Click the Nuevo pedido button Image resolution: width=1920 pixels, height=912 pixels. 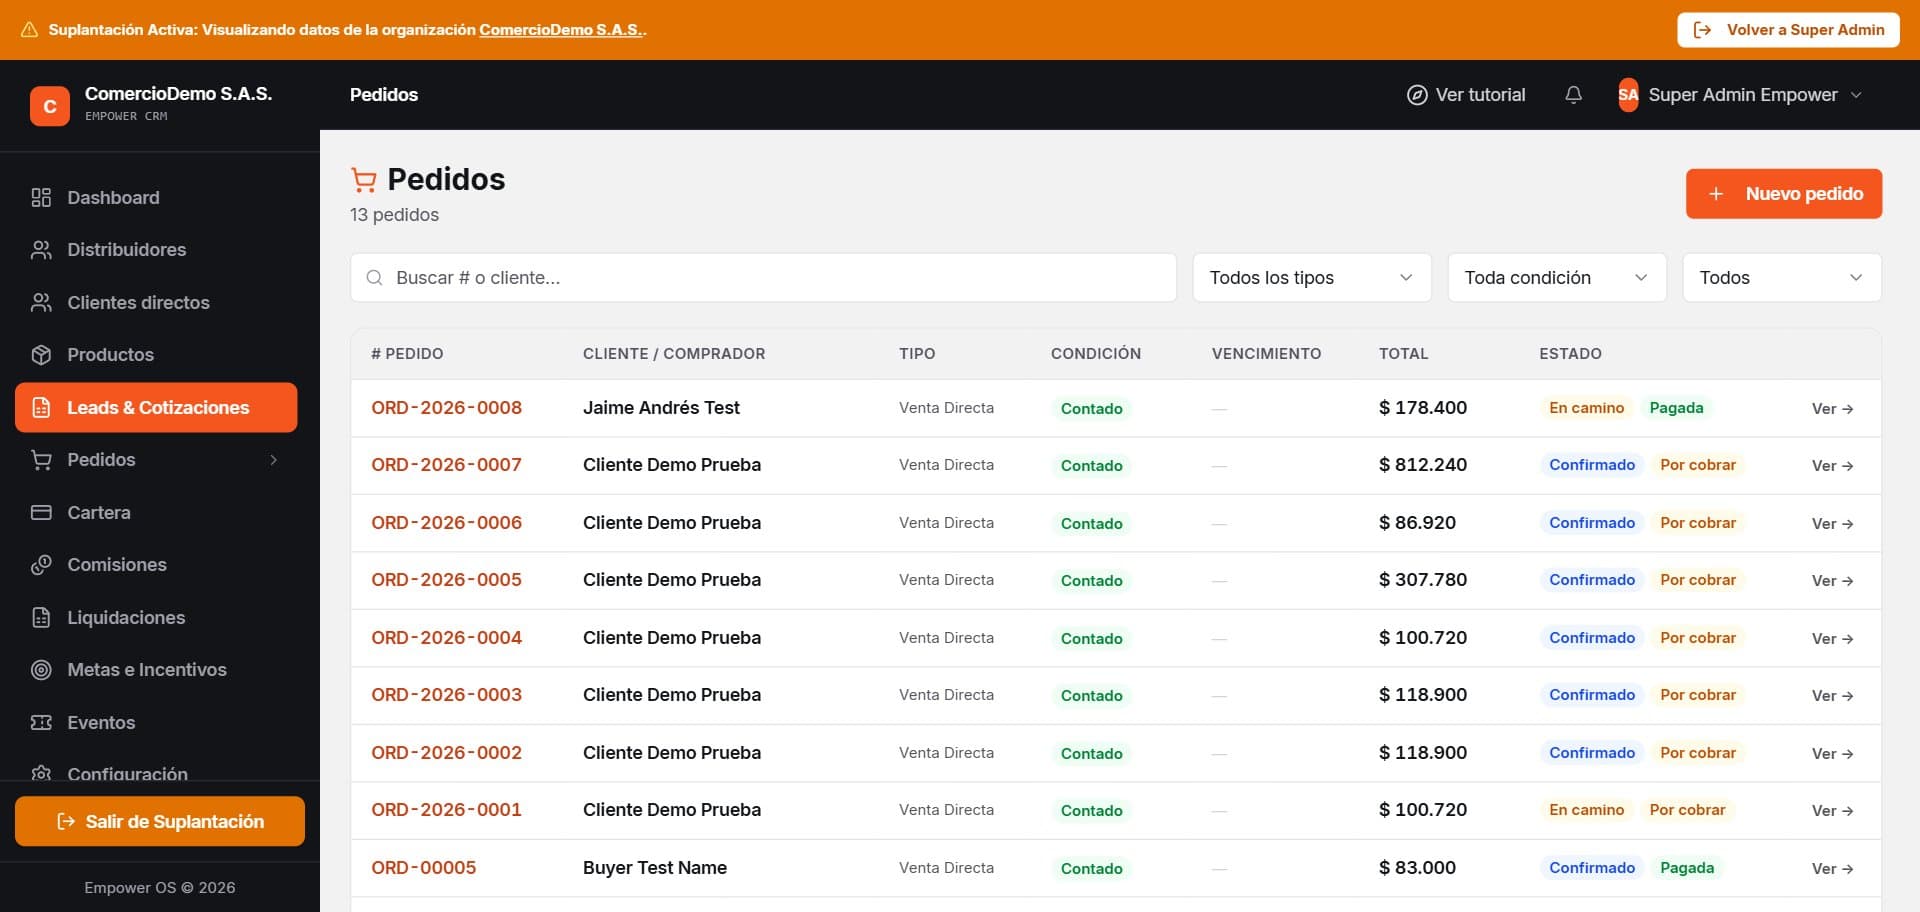pos(1784,193)
